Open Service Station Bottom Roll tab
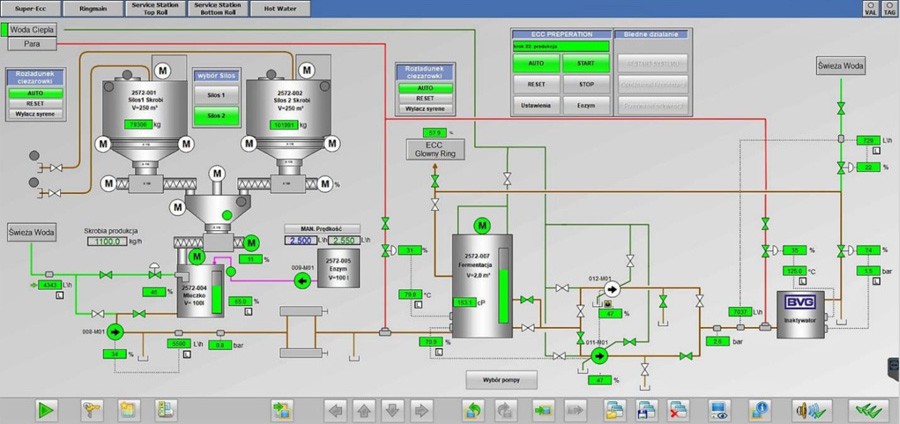Screen dimensions: 900x424 tap(218, 9)
